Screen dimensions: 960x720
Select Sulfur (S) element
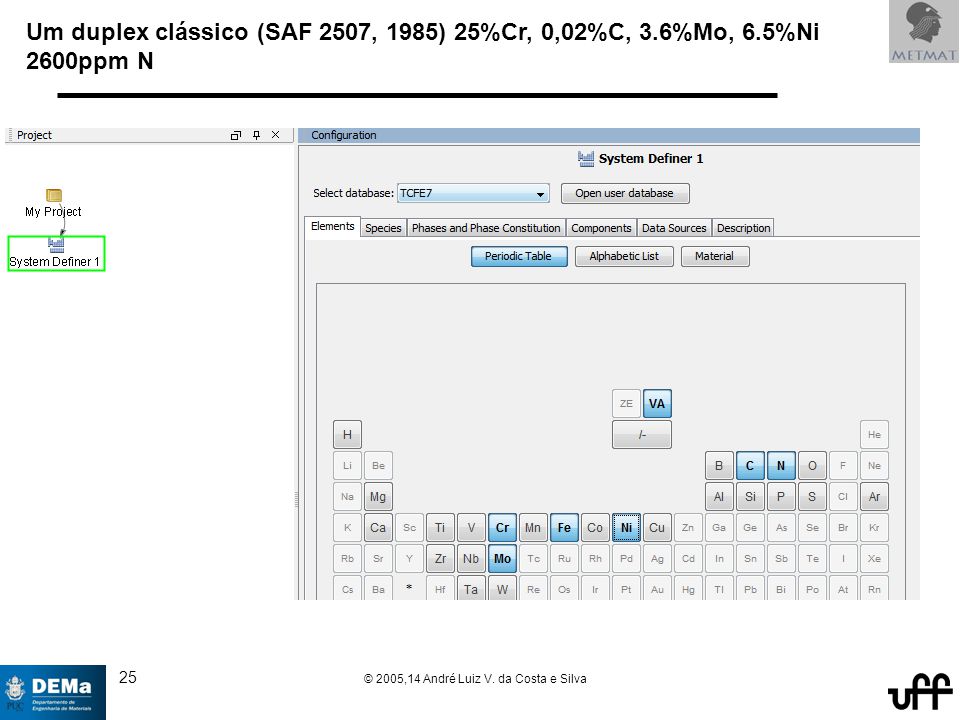812,497
